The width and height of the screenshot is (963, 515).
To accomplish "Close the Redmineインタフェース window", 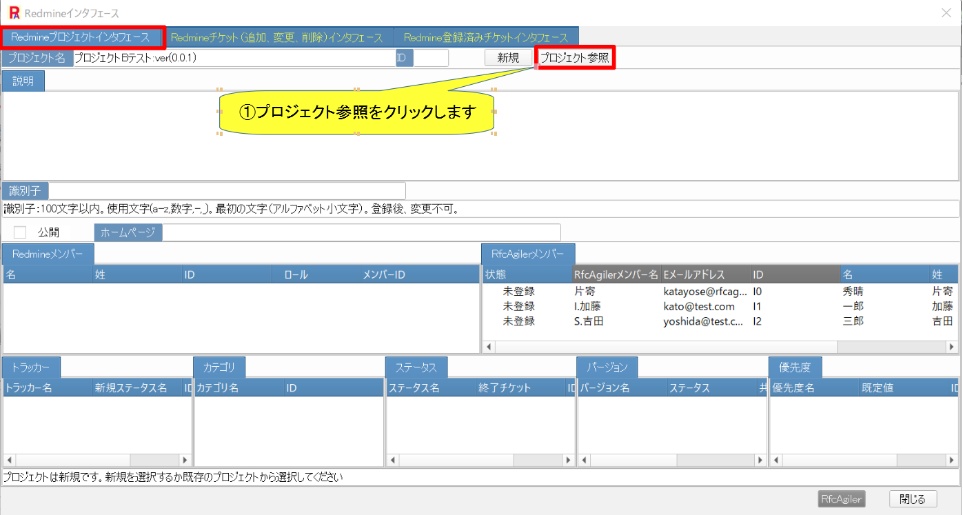I will 946,13.
